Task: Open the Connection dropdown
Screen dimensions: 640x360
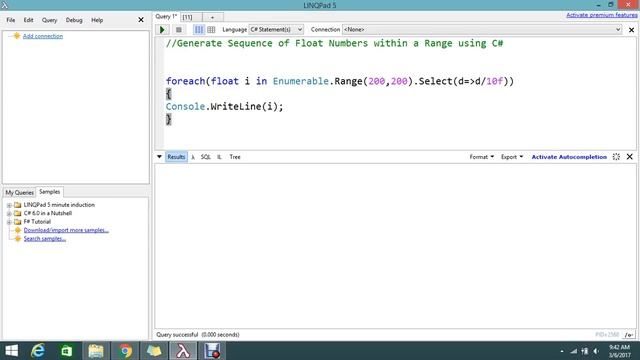Action: (482, 29)
